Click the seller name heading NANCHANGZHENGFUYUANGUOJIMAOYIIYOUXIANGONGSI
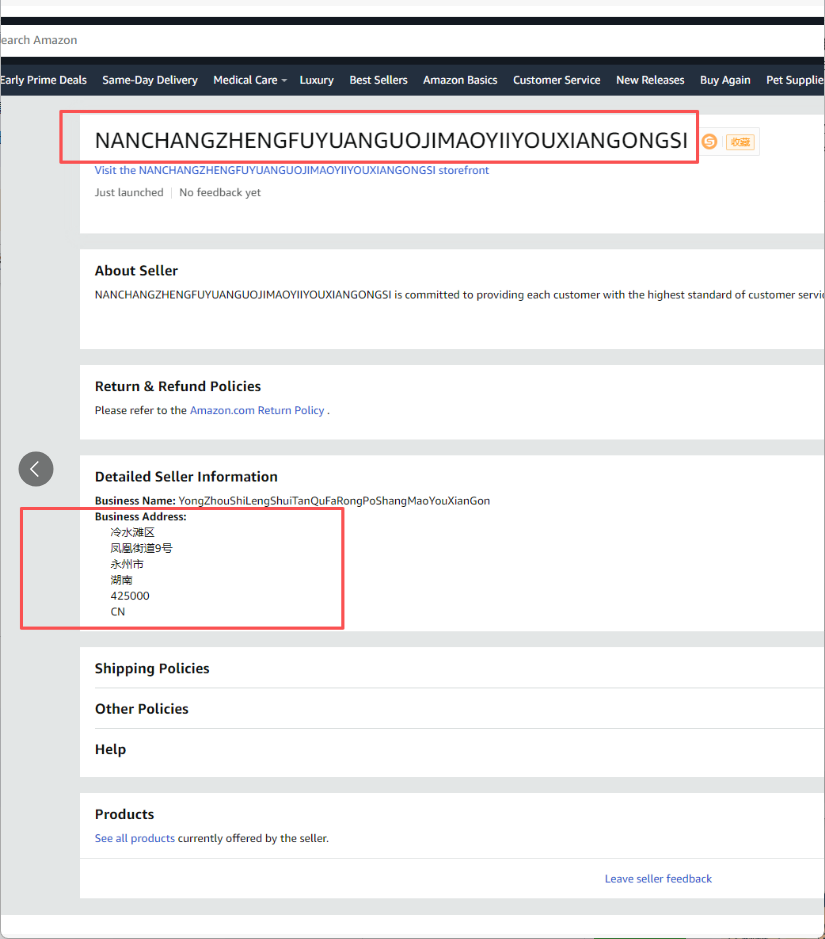The height and width of the screenshot is (939, 825). point(391,140)
